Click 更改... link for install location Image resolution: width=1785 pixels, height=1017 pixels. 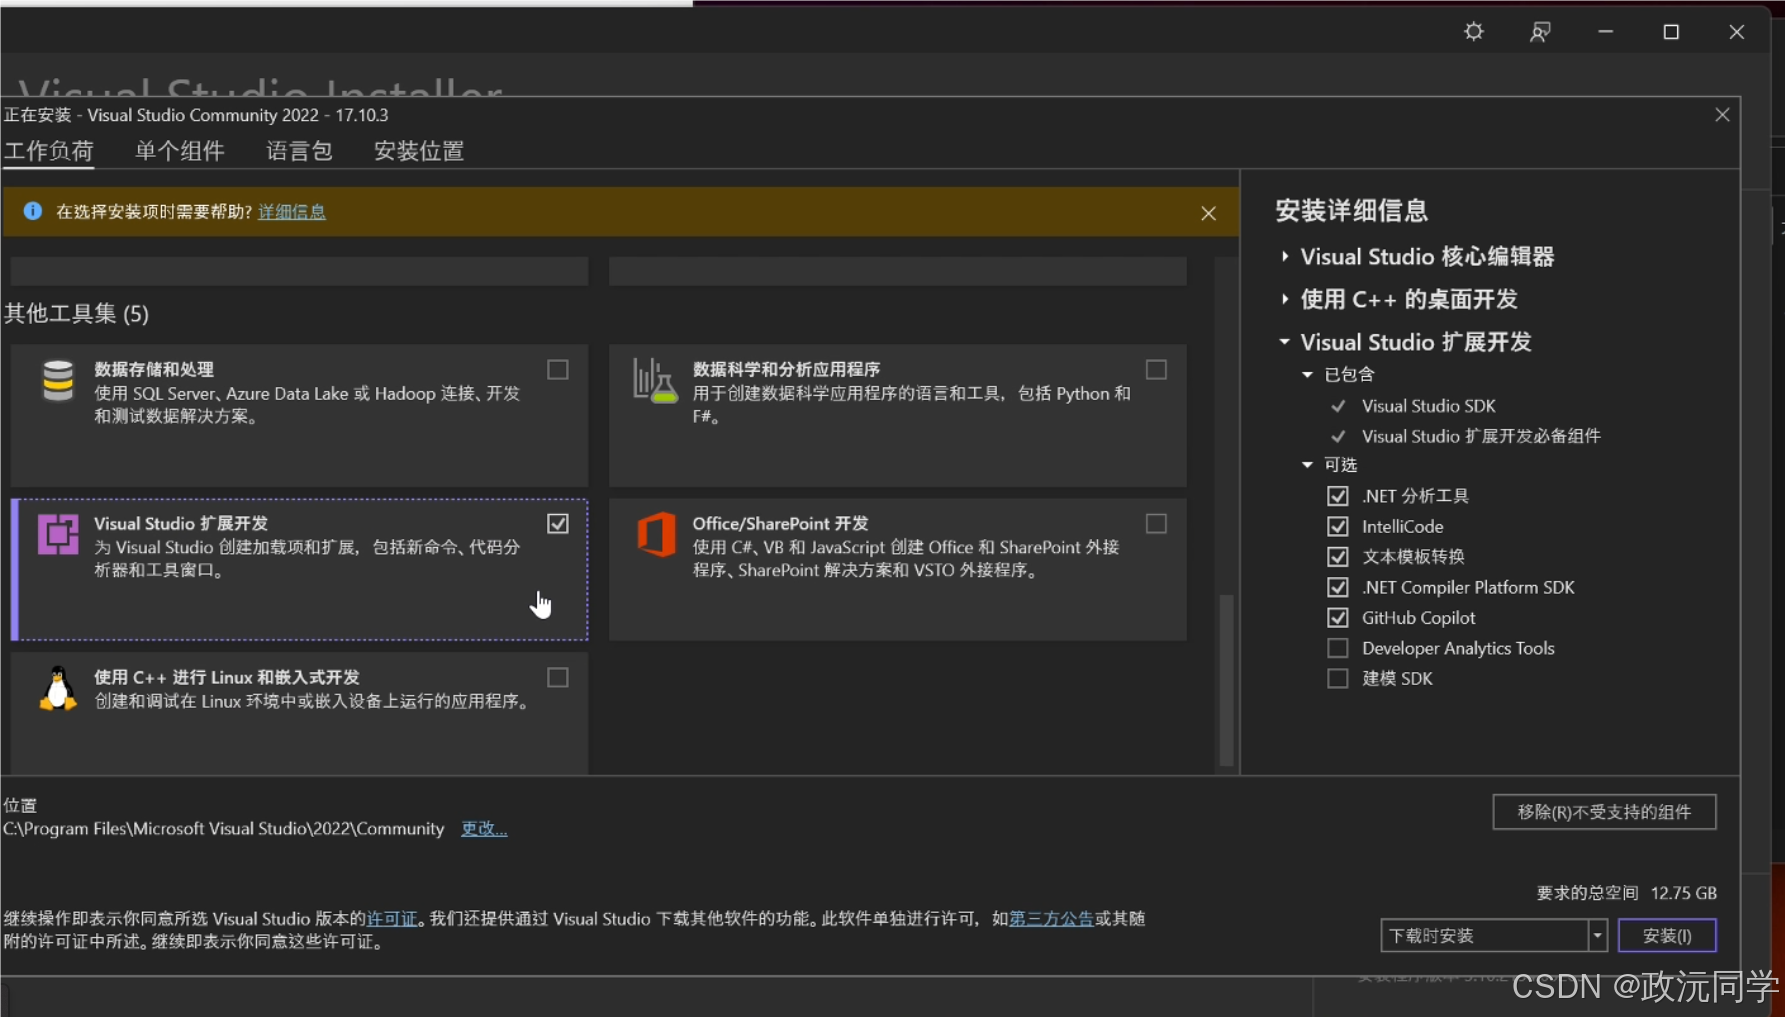click(x=484, y=828)
